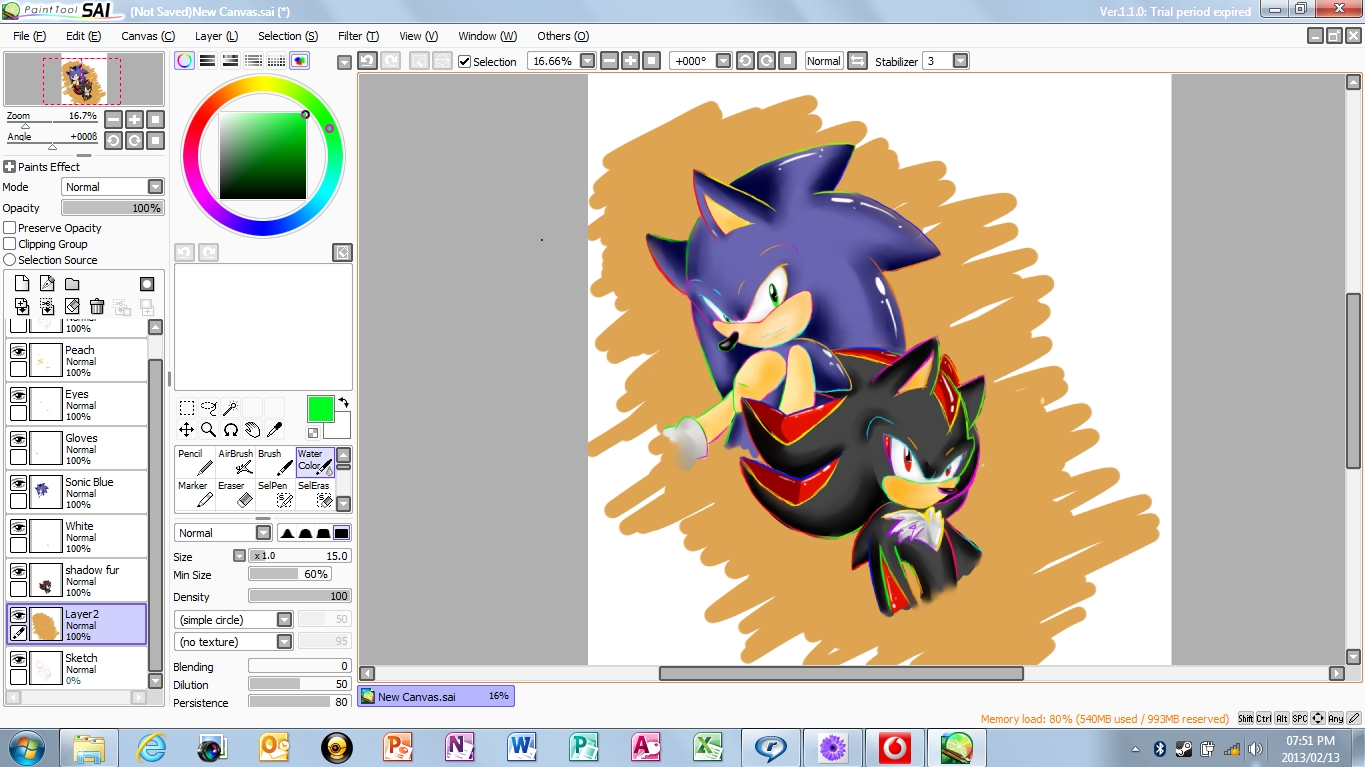Open the zoom percentage dropdown
Viewport: 1365px width, 767px height.
coord(588,61)
